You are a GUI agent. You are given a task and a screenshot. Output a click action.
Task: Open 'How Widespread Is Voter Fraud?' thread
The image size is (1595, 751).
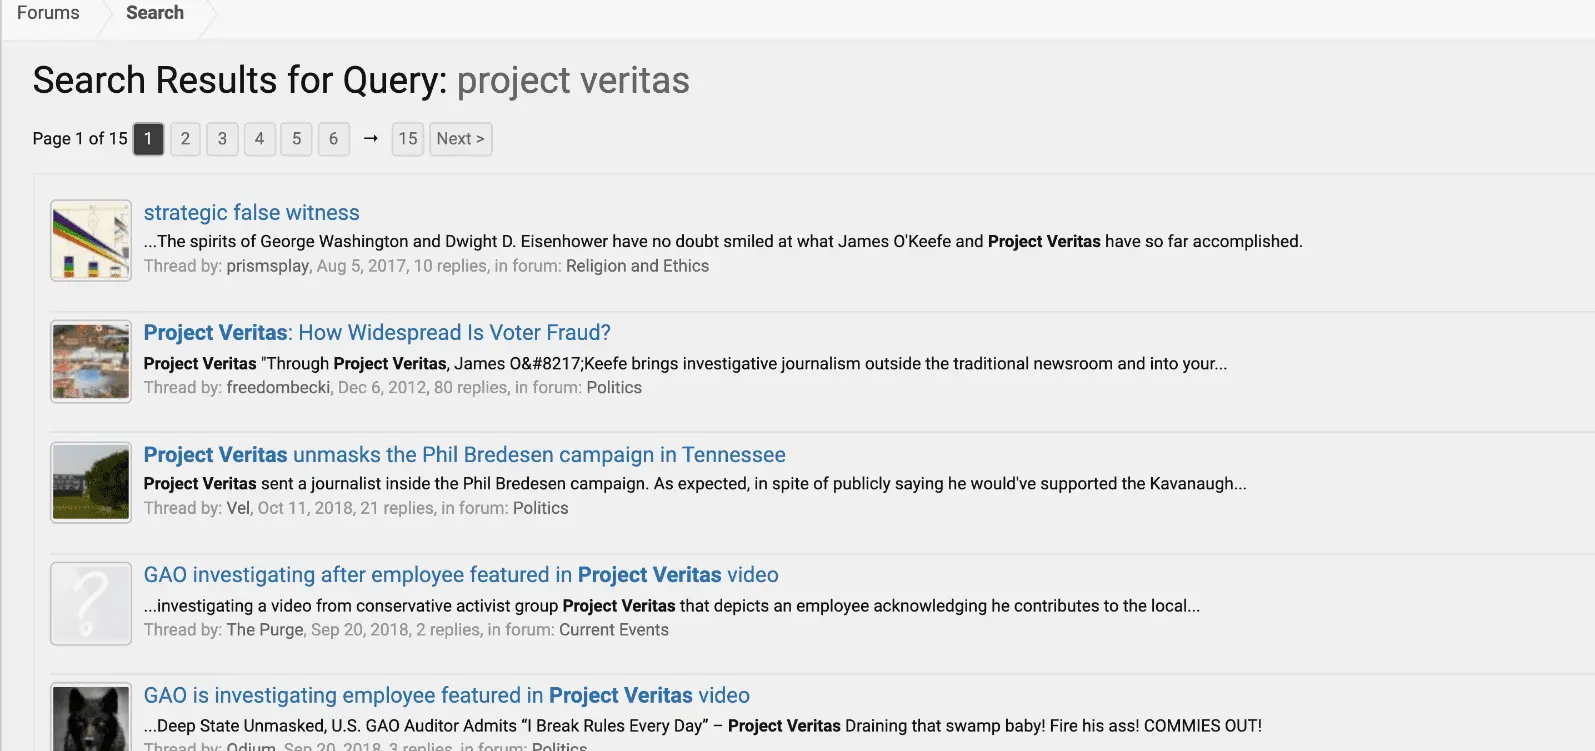click(x=377, y=333)
